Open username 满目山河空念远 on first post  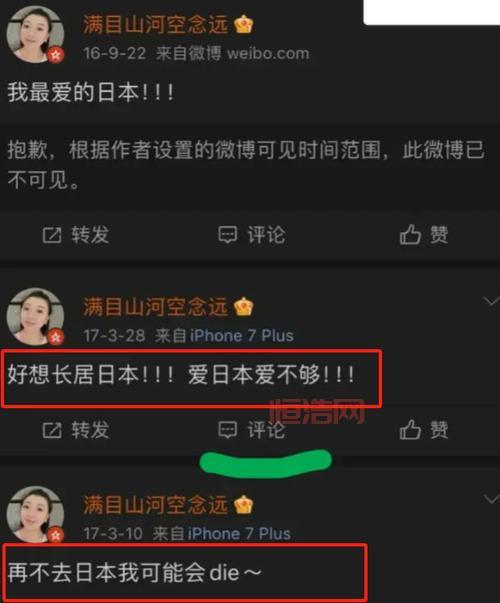155,25
